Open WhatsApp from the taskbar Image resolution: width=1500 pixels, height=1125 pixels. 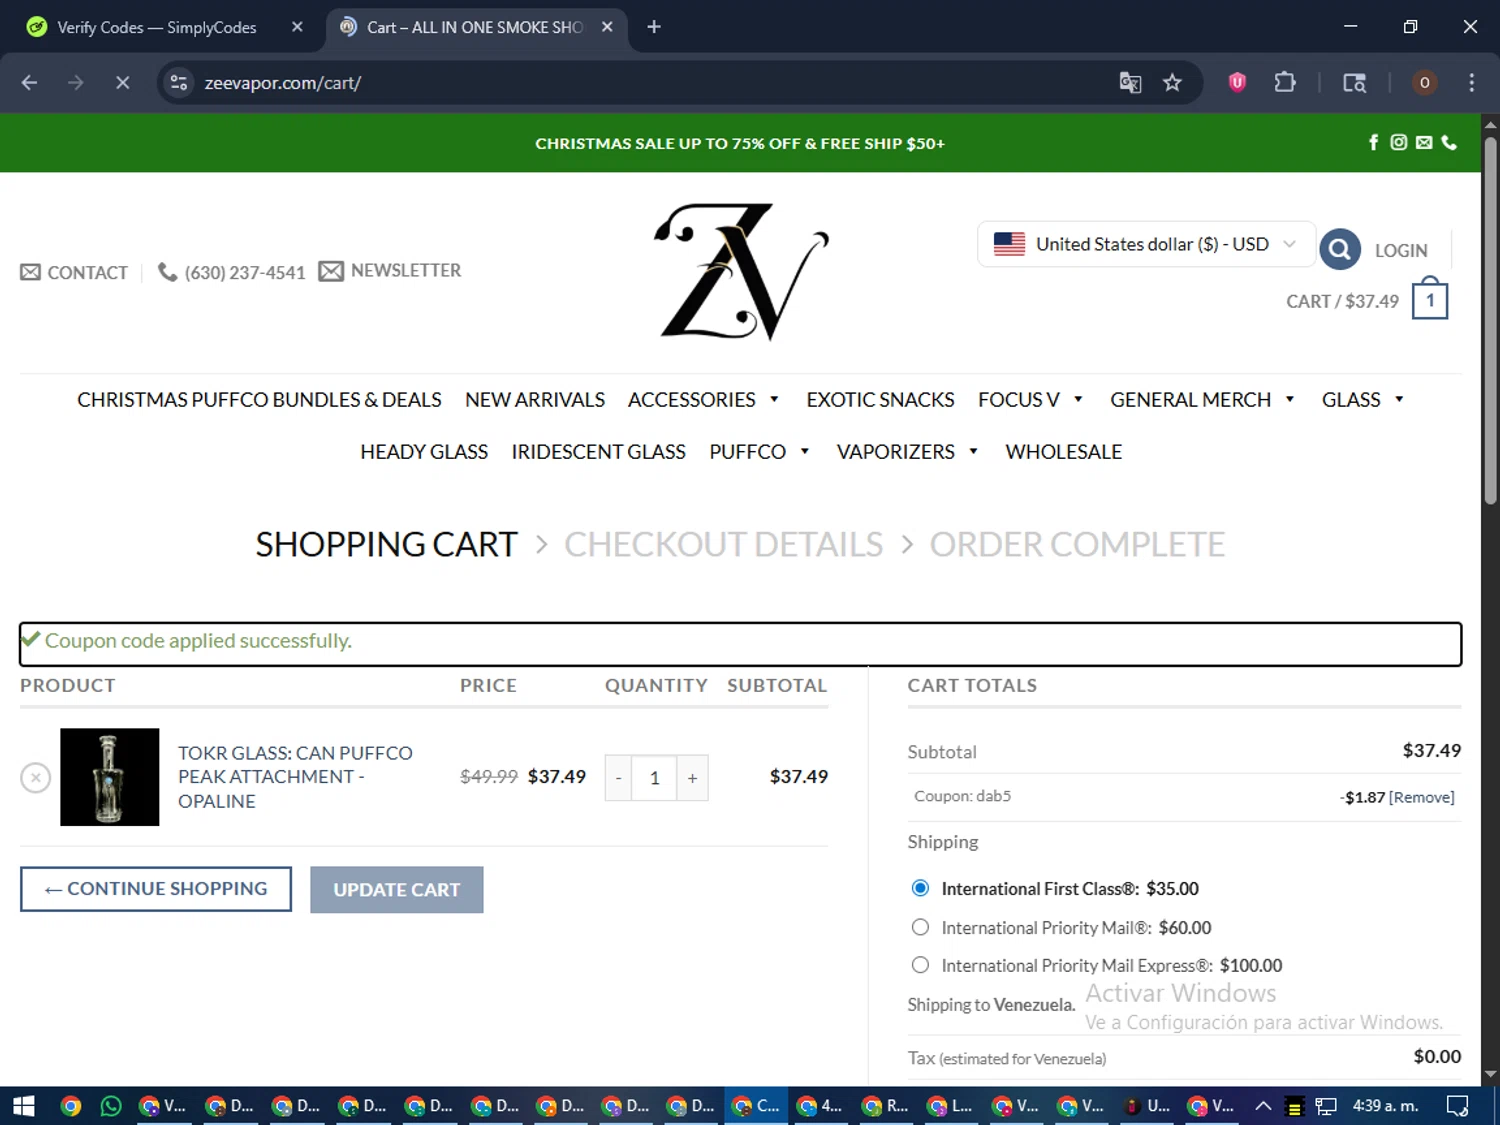(111, 1105)
